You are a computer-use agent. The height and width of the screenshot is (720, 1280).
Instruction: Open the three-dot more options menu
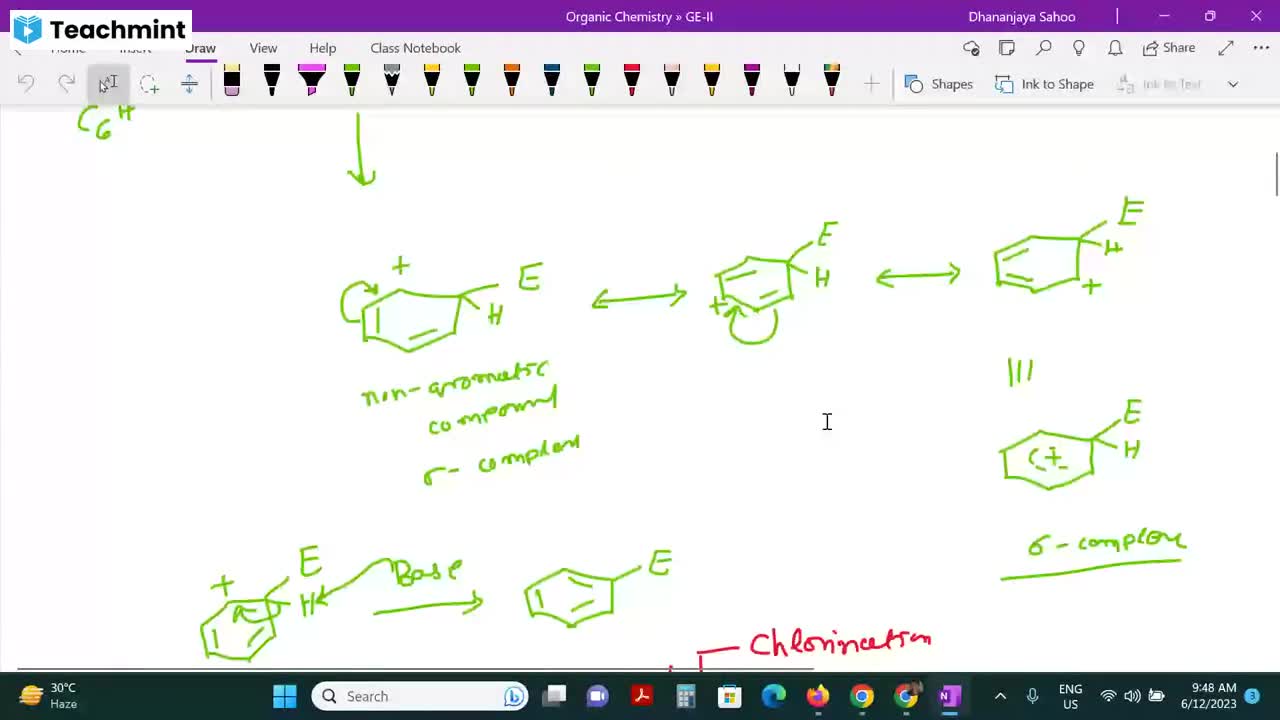(1261, 48)
